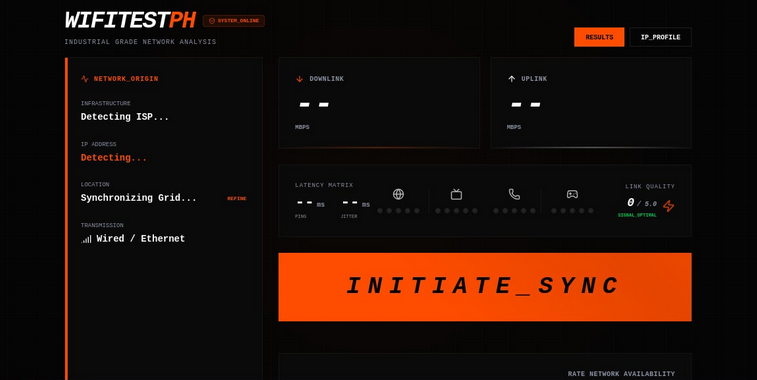Screen dimensions: 757x380
Task: Open the RESULTS tab
Action: tap(599, 37)
